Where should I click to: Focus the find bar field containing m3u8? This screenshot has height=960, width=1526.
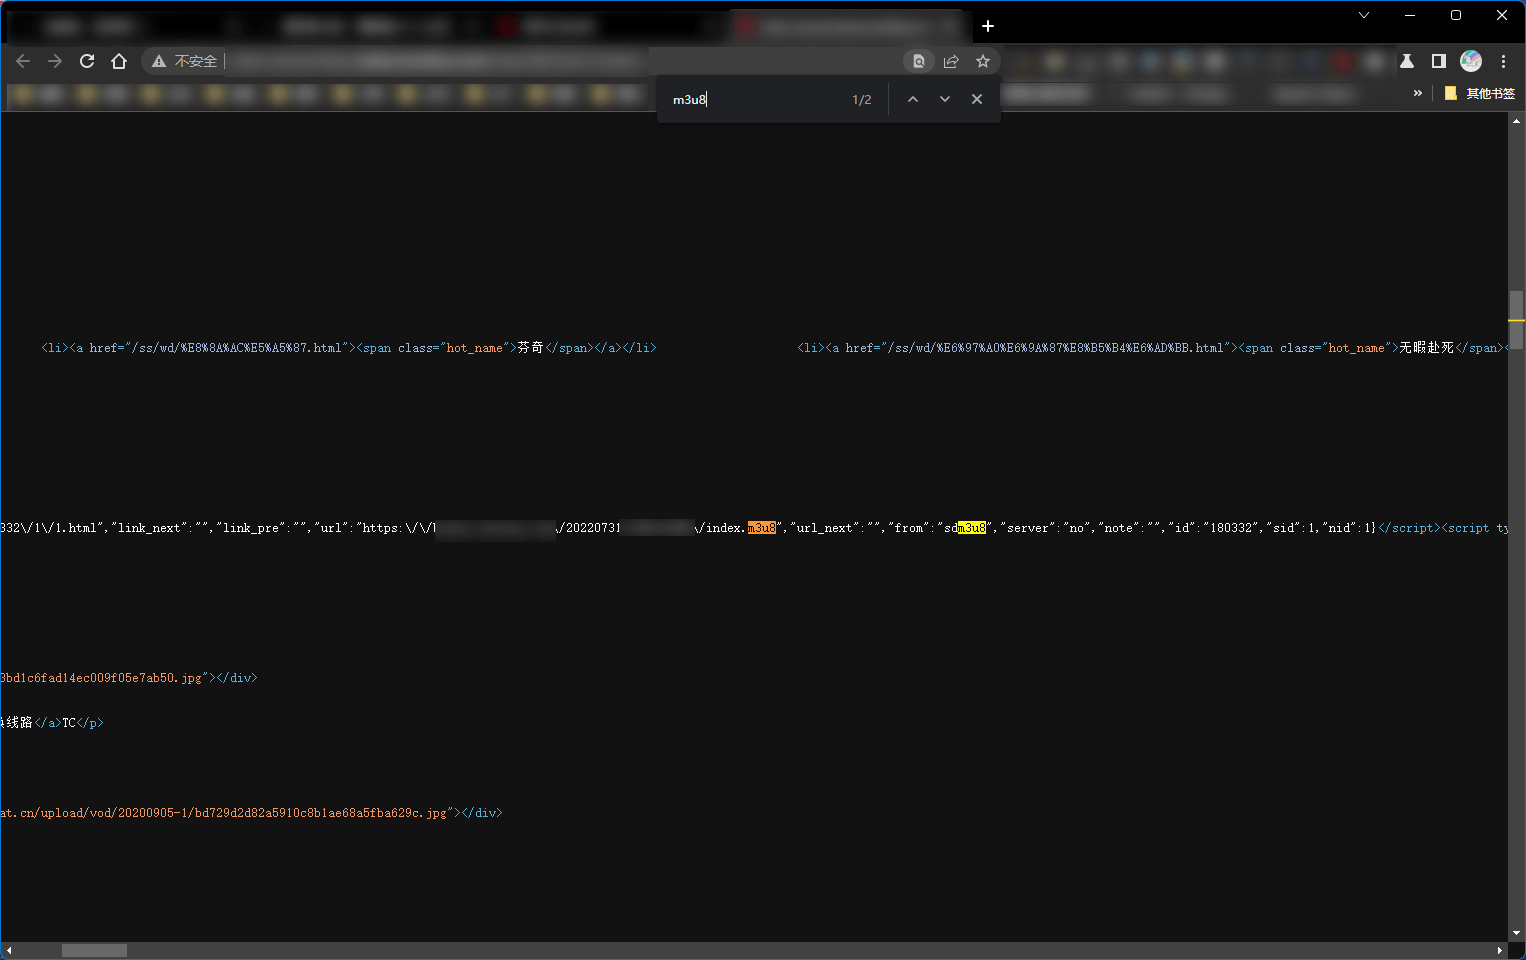[755, 99]
